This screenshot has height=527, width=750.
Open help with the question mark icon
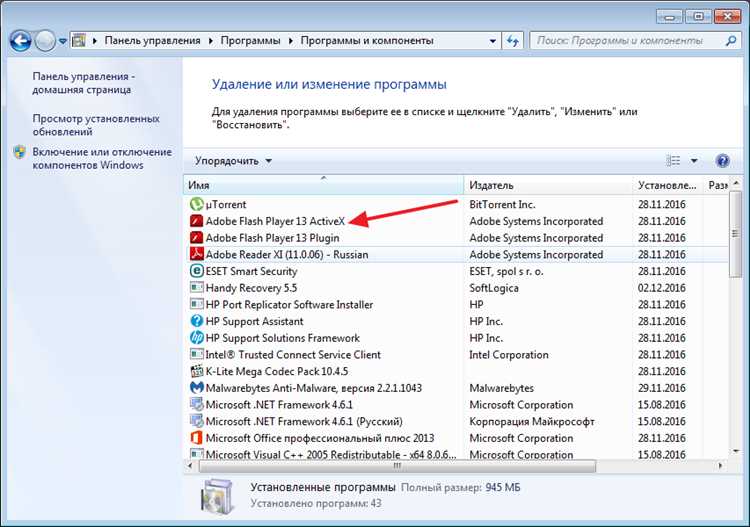722,160
